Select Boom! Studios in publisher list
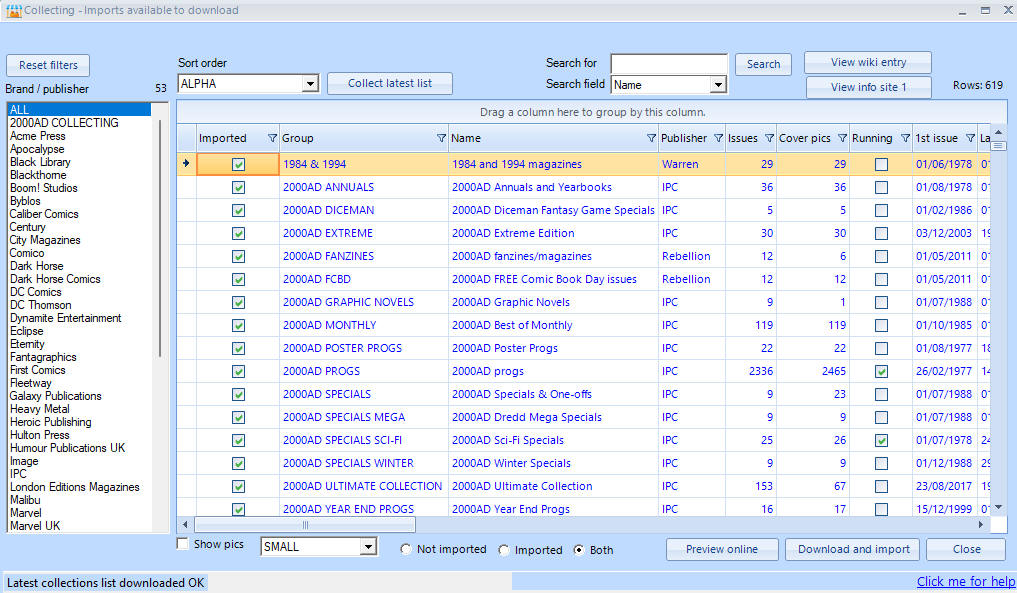The height and width of the screenshot is (593, 1017). pos(43,188)
